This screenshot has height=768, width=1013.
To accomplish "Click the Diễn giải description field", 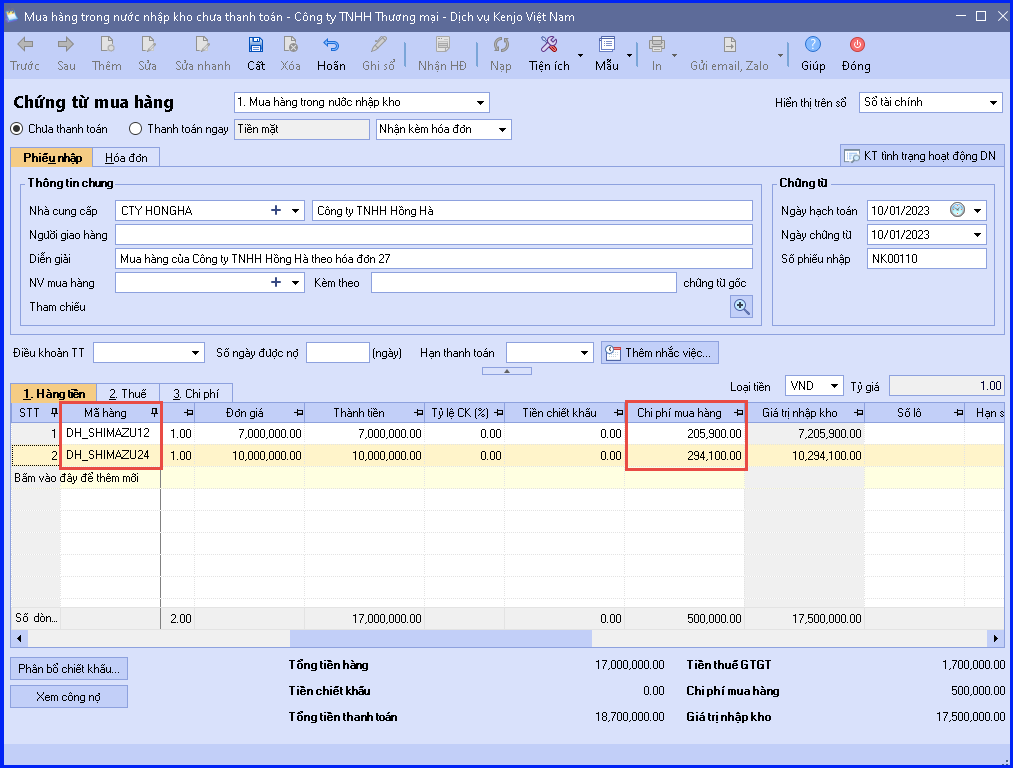I will [x=433, y=259].
